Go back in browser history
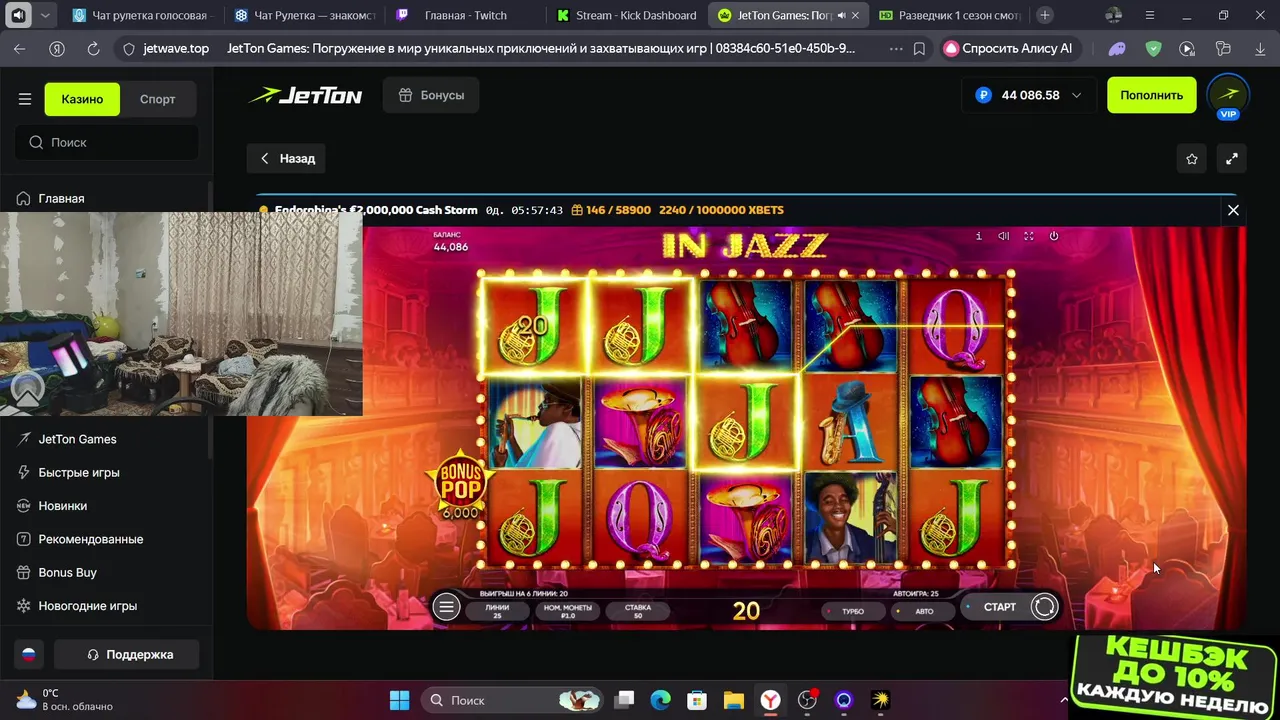Viewport: 1280px width, 720px height. tap(20, 48)
